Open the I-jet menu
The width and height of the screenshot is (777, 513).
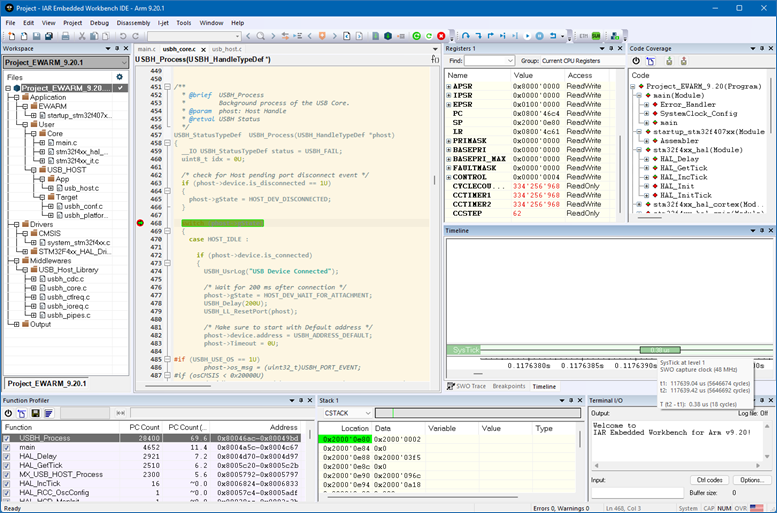pyautogui.click(x=163, y=23)
